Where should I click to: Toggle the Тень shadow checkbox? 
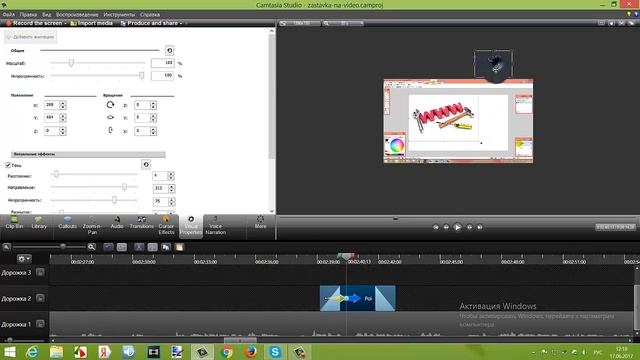coord(8,165)
